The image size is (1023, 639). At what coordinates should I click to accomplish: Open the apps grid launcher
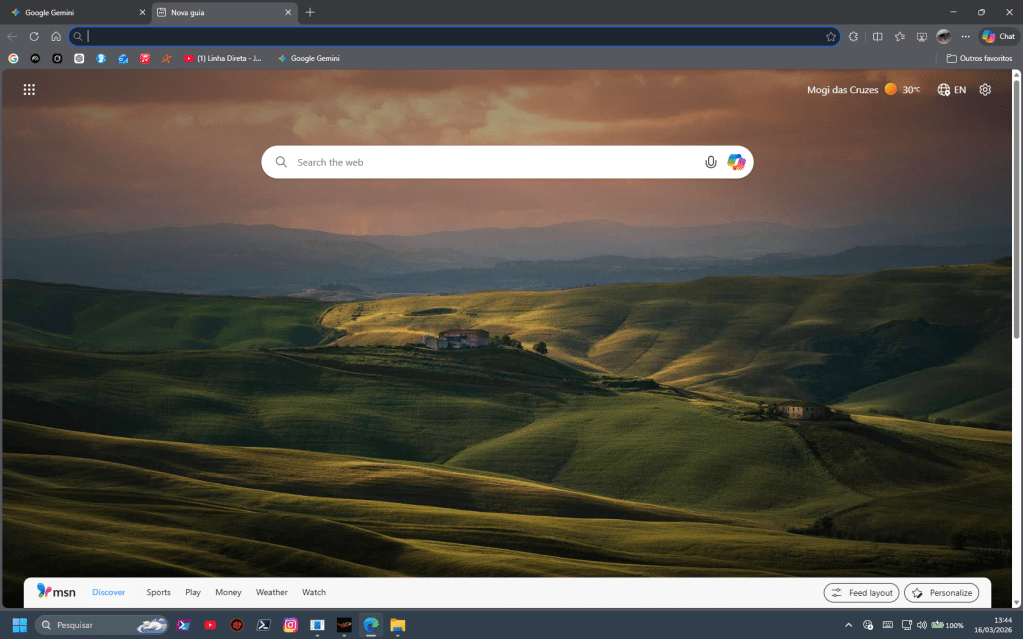point(29,90)
